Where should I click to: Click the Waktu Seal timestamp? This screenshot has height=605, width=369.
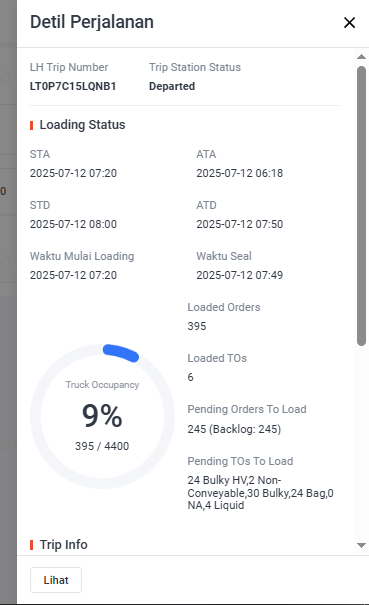240,275
